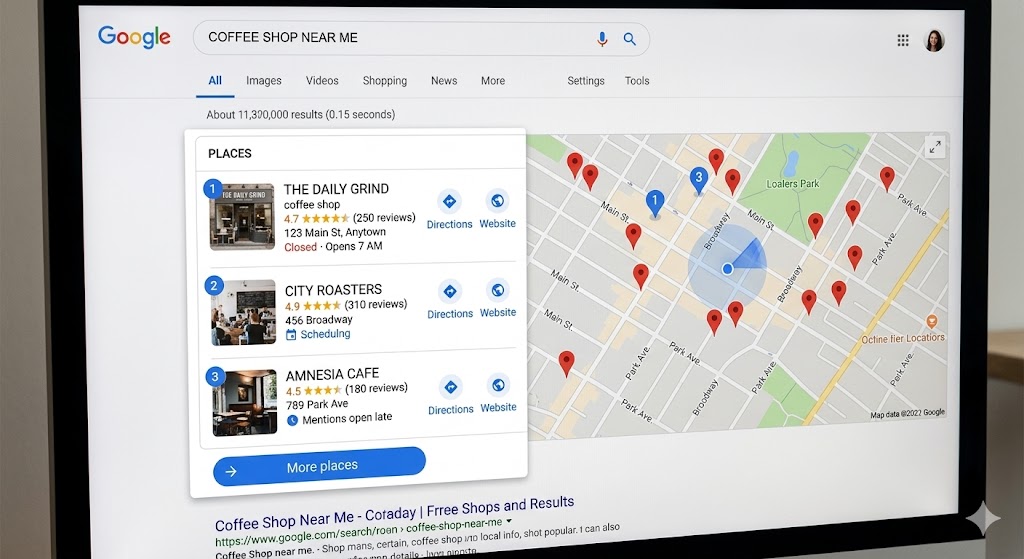Viewport: 1024px width, 559px height.
Task: Switch to the Videos tab
Action: coord(322,80)
